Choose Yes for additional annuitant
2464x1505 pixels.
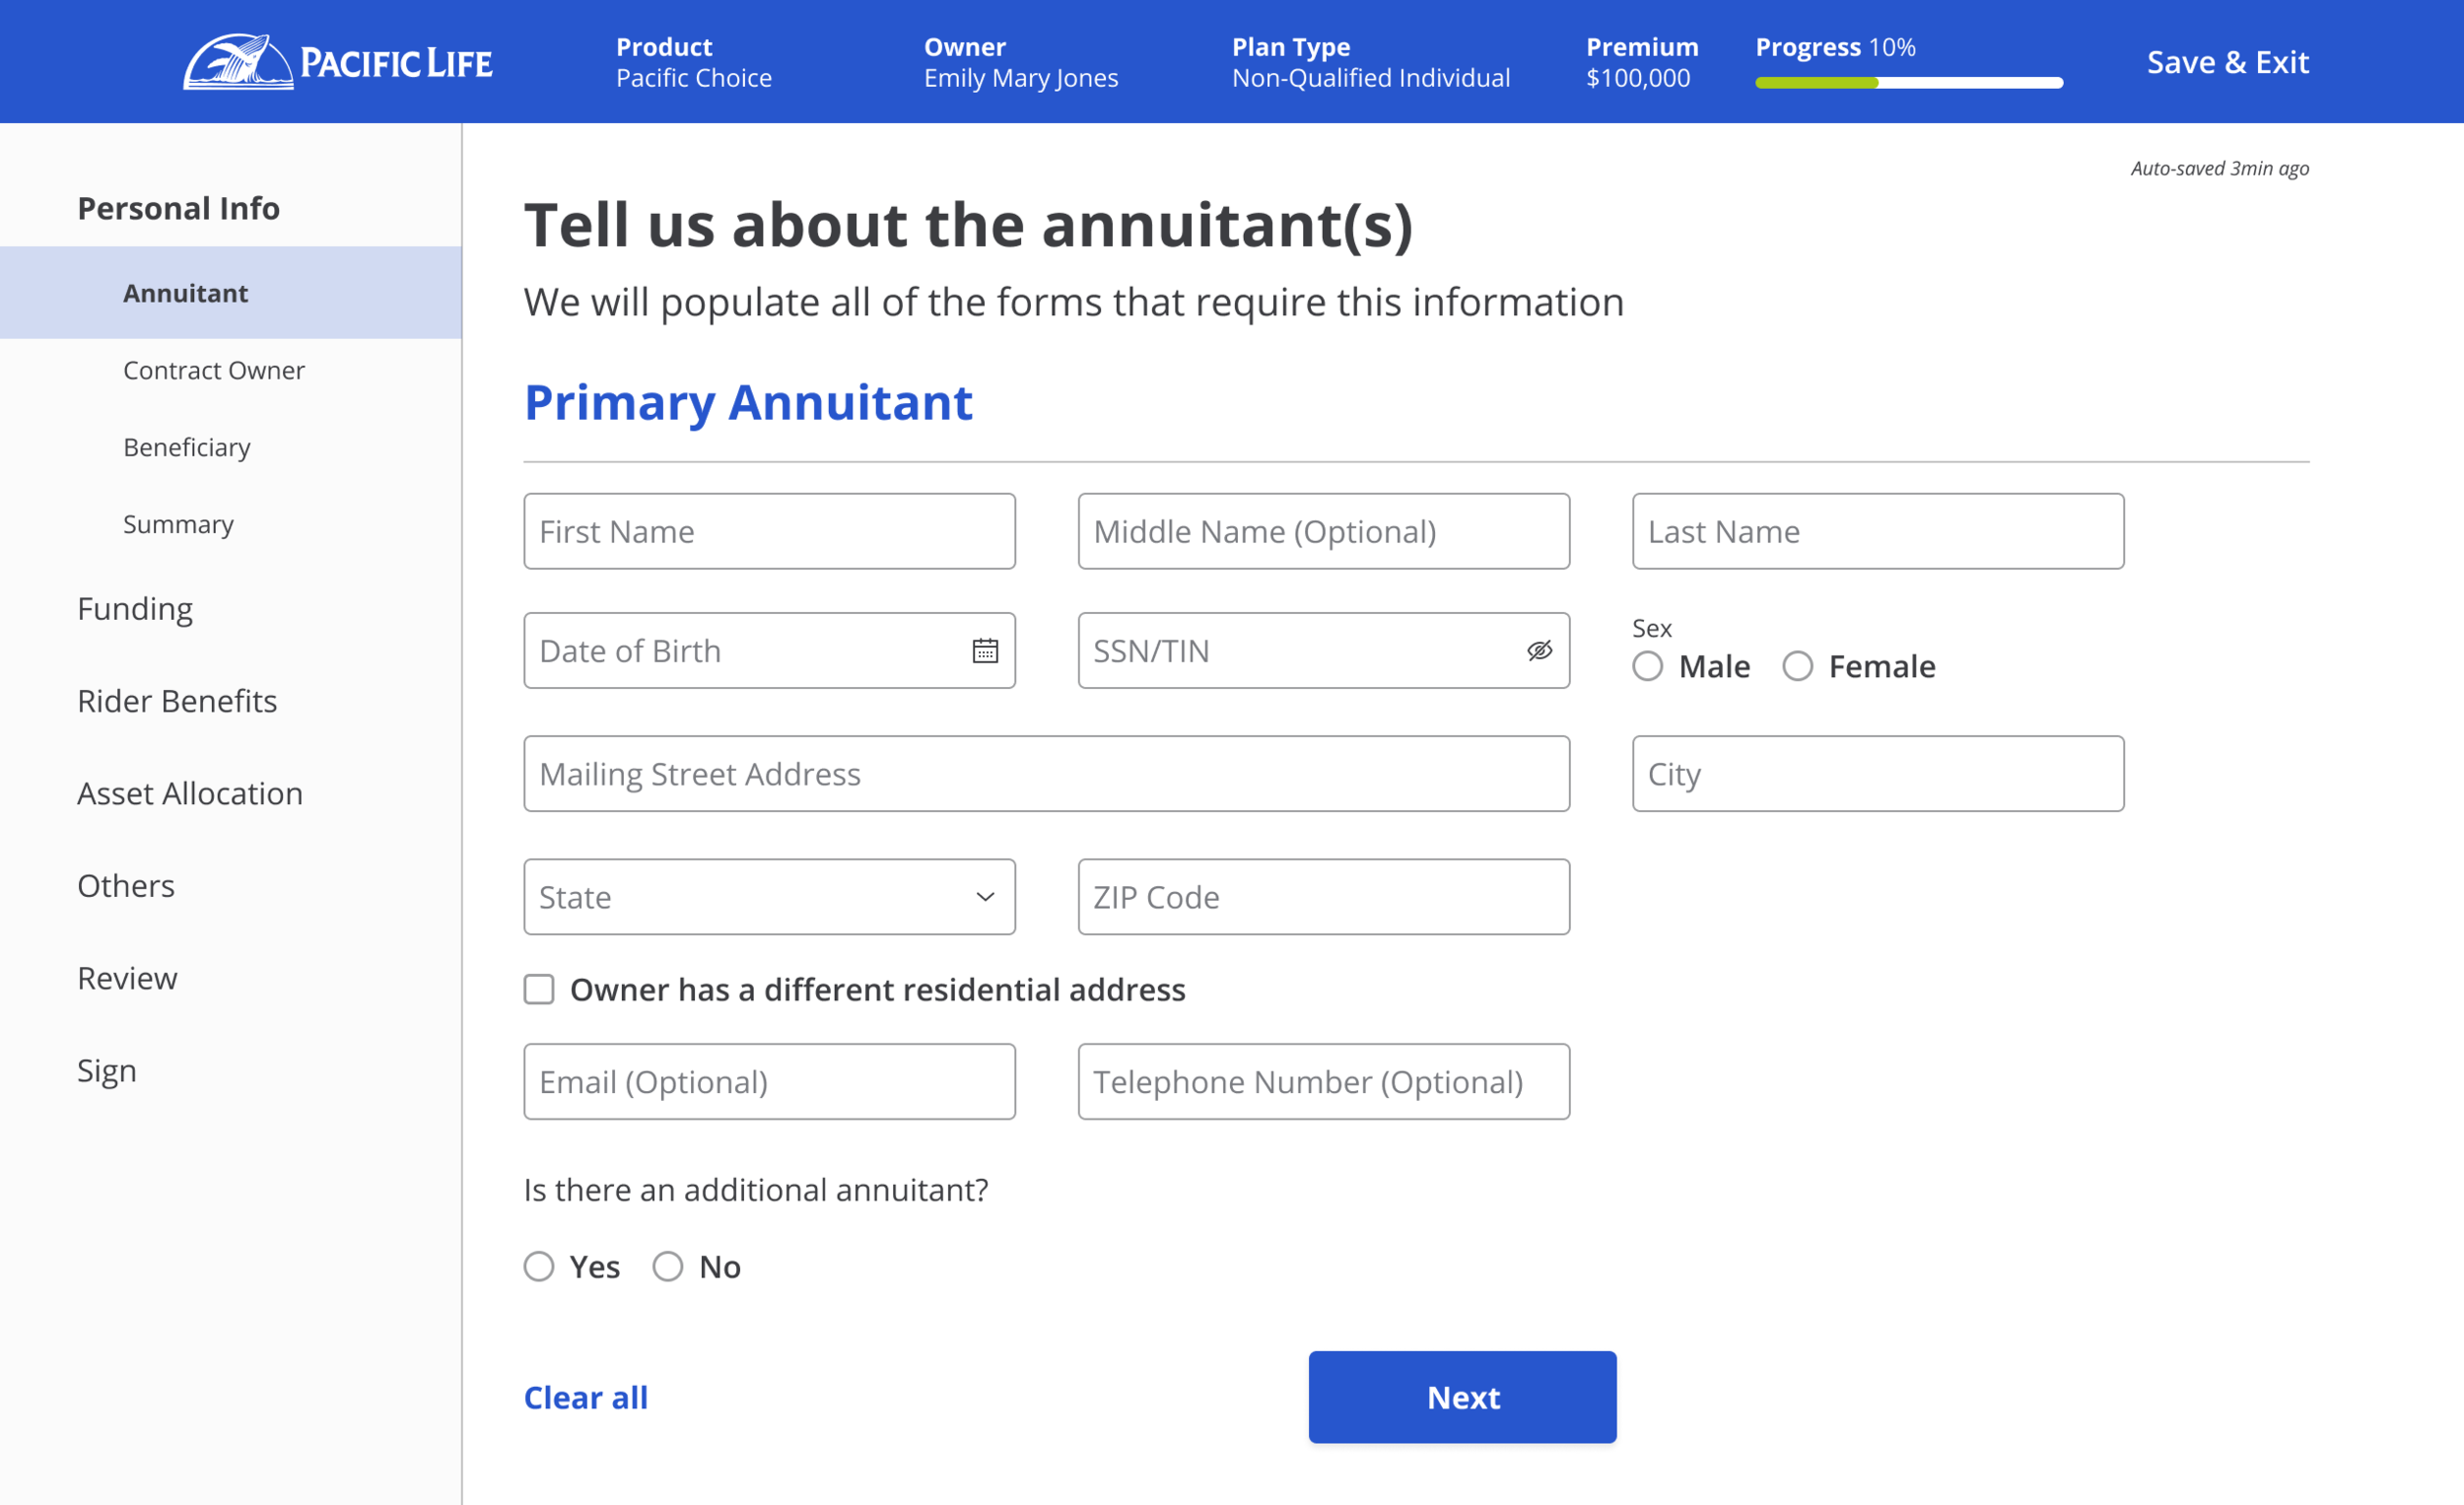pos(539,1267)
